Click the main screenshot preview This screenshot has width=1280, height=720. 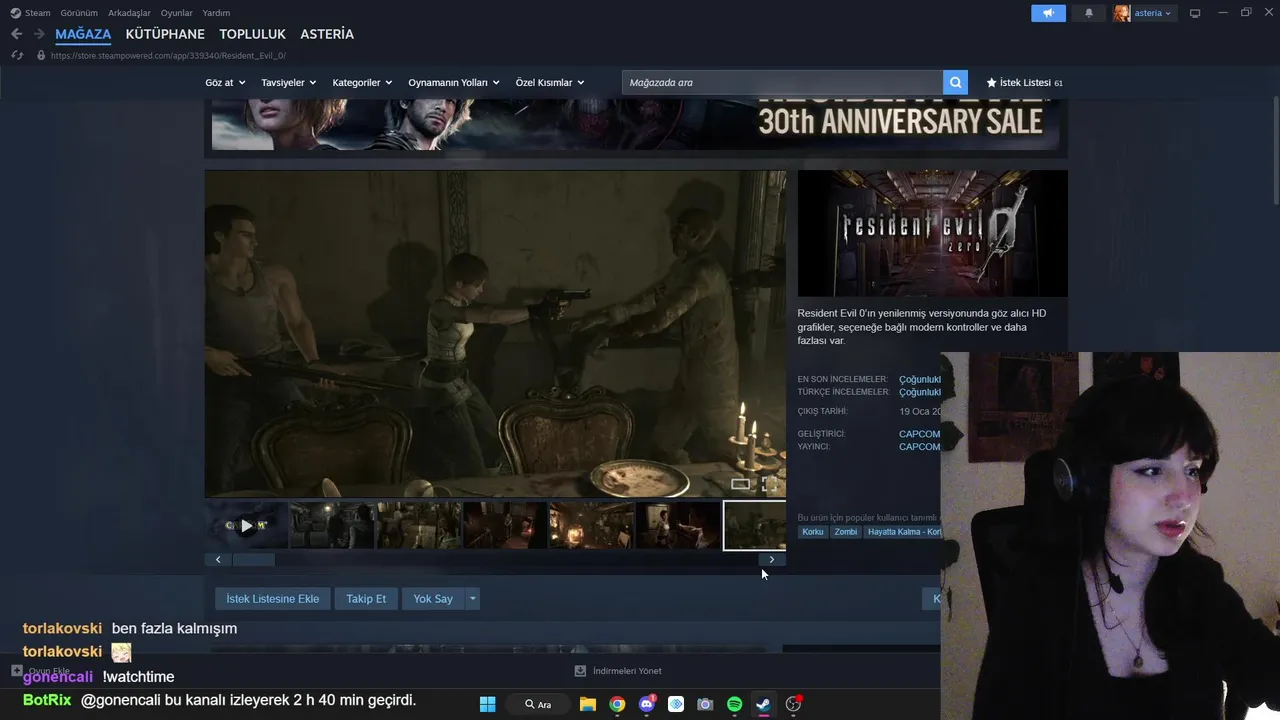pyautogui.click(x=495, y=334)
